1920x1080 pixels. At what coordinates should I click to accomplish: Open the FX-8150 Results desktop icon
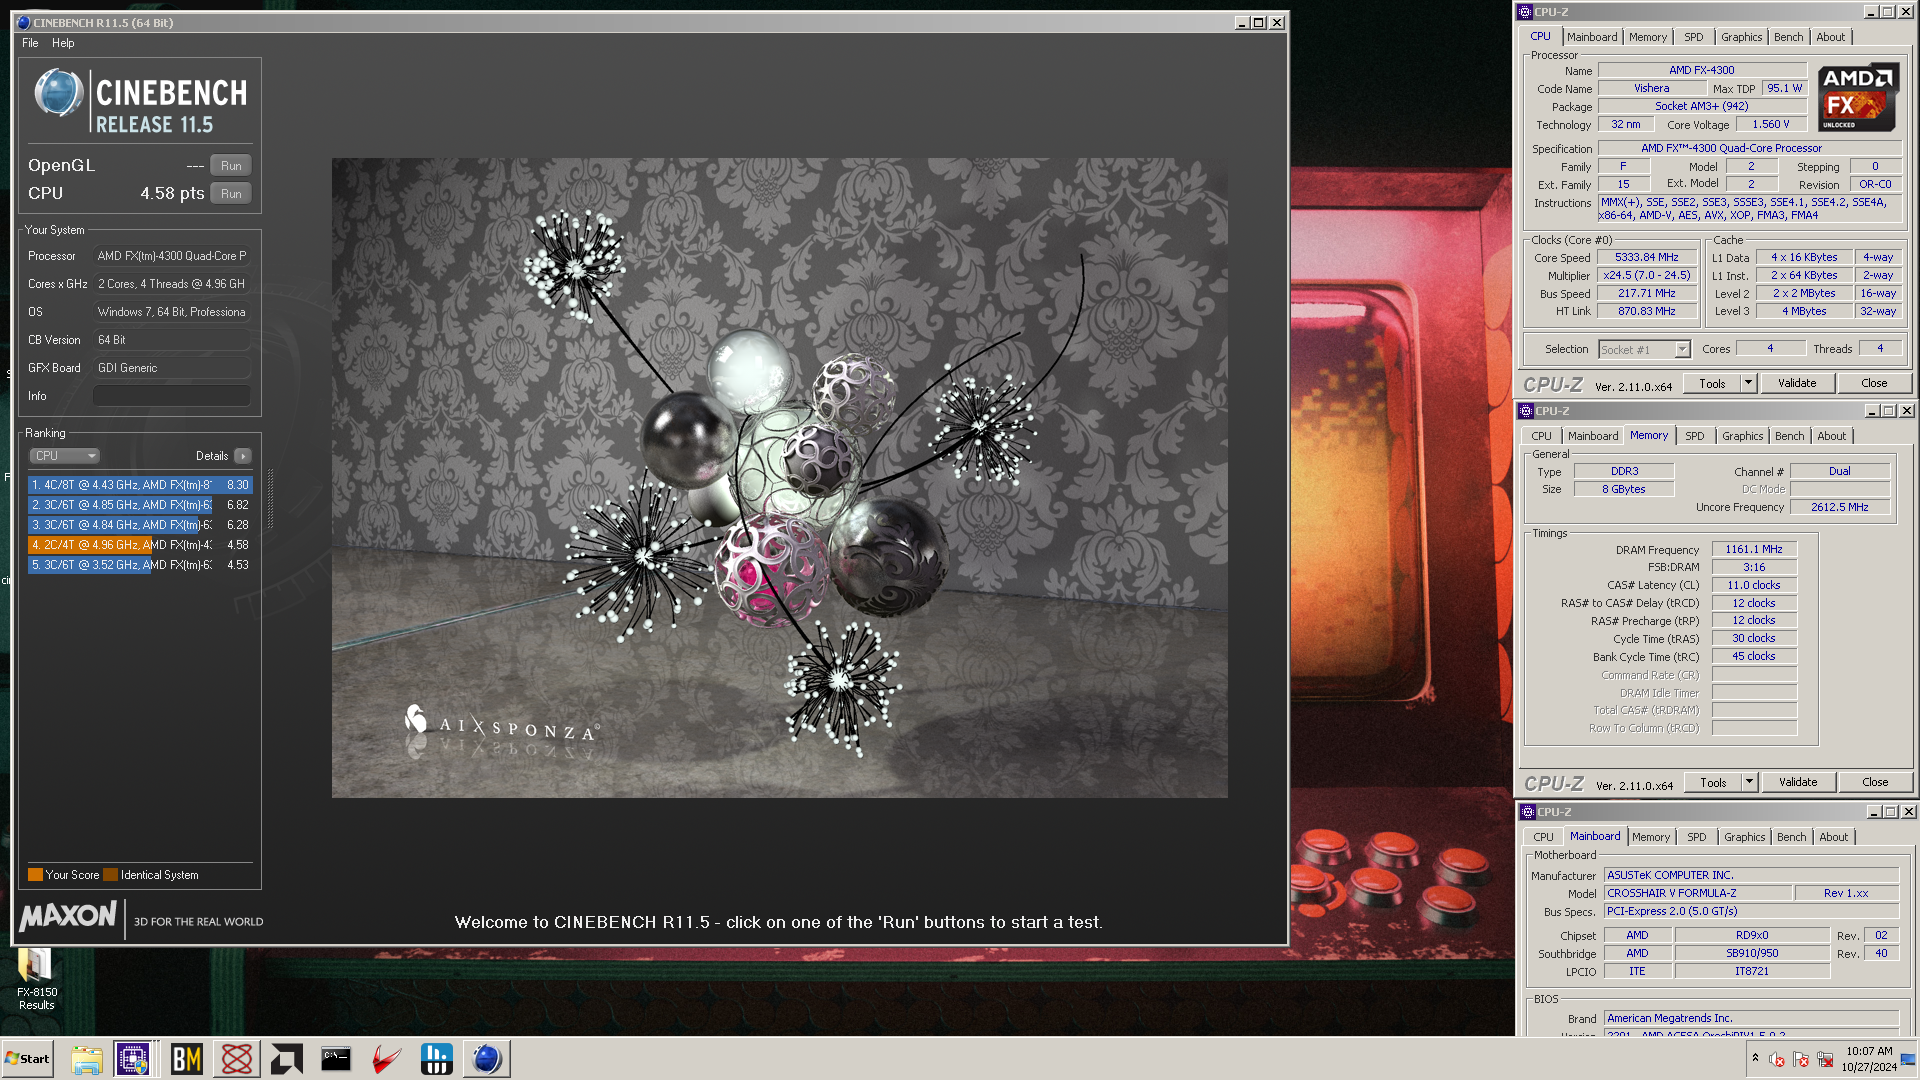[x=37, y=980]
